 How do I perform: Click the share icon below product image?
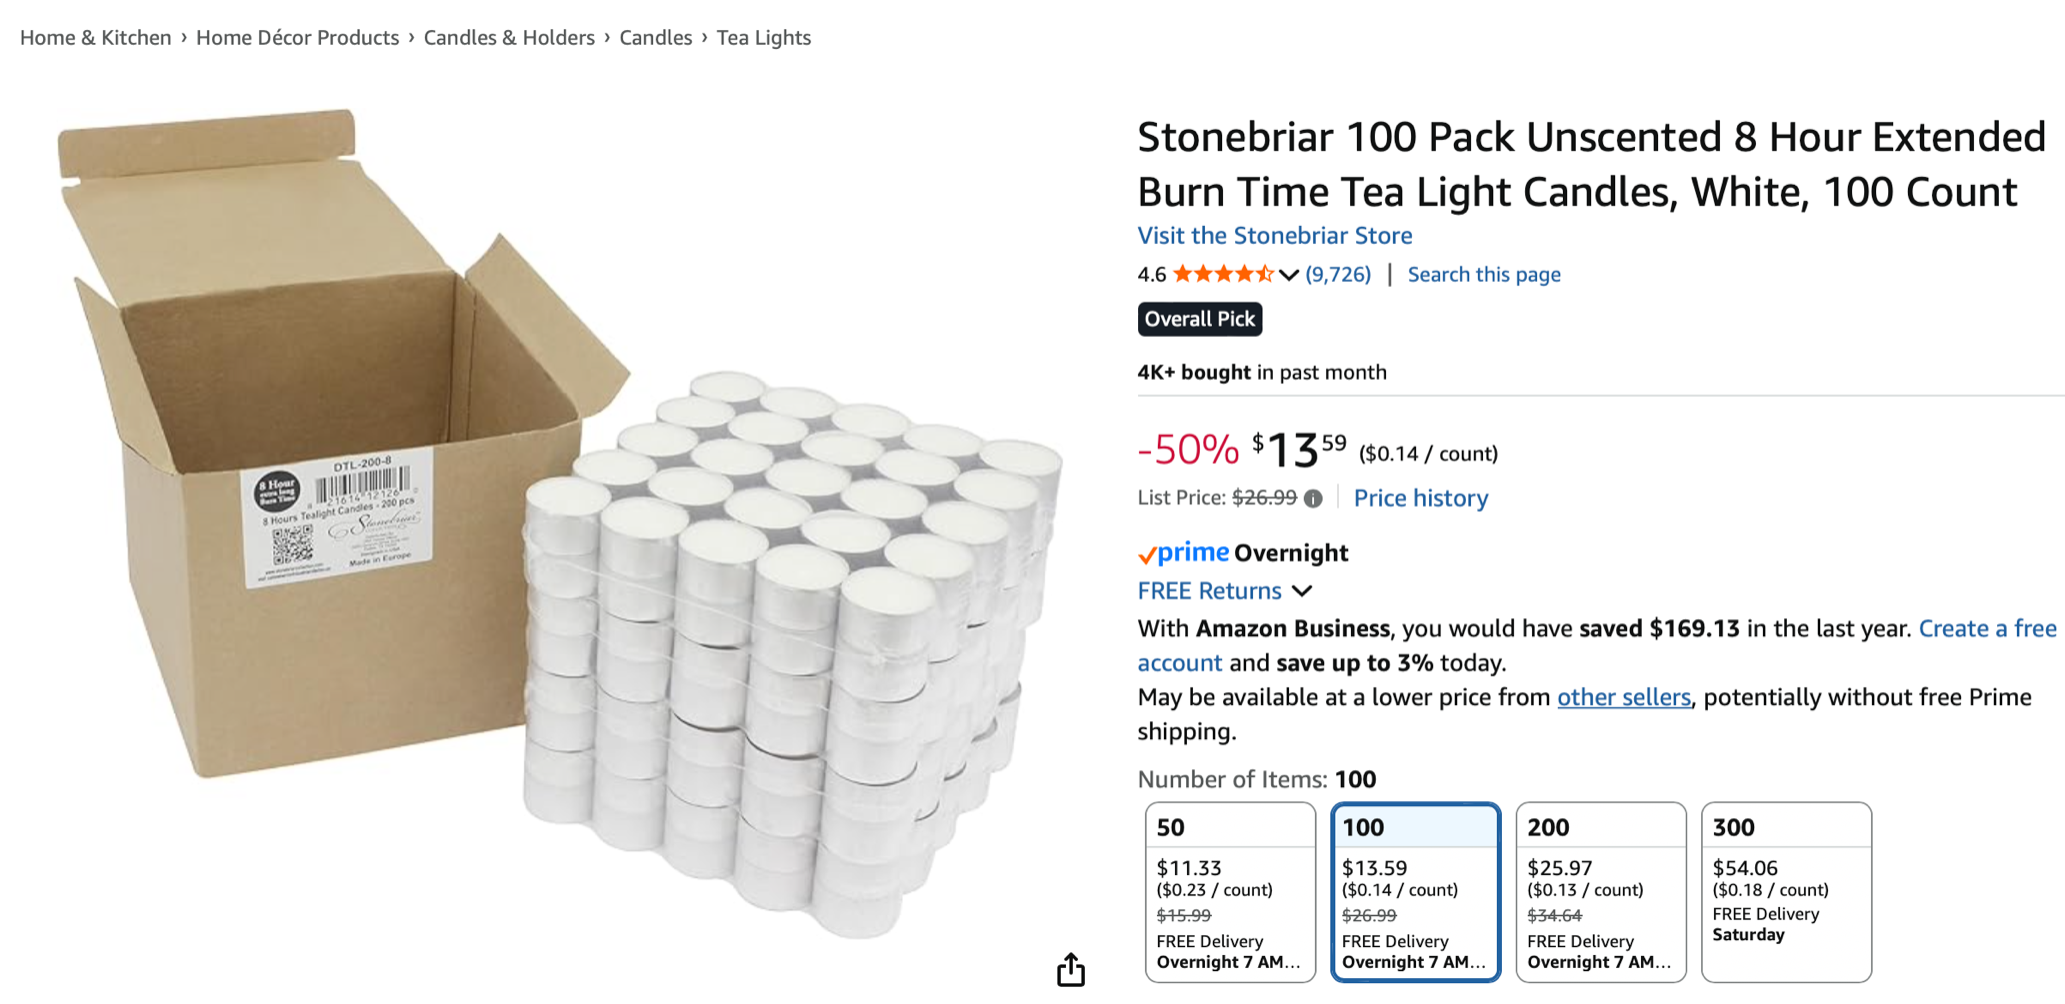click(1070, 968)
